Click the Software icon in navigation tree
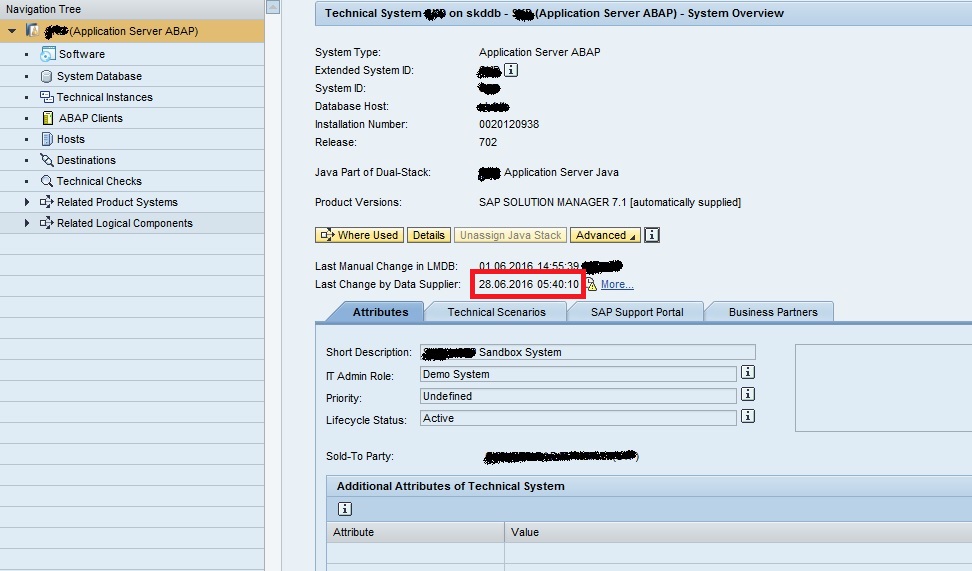 (47, 55)
